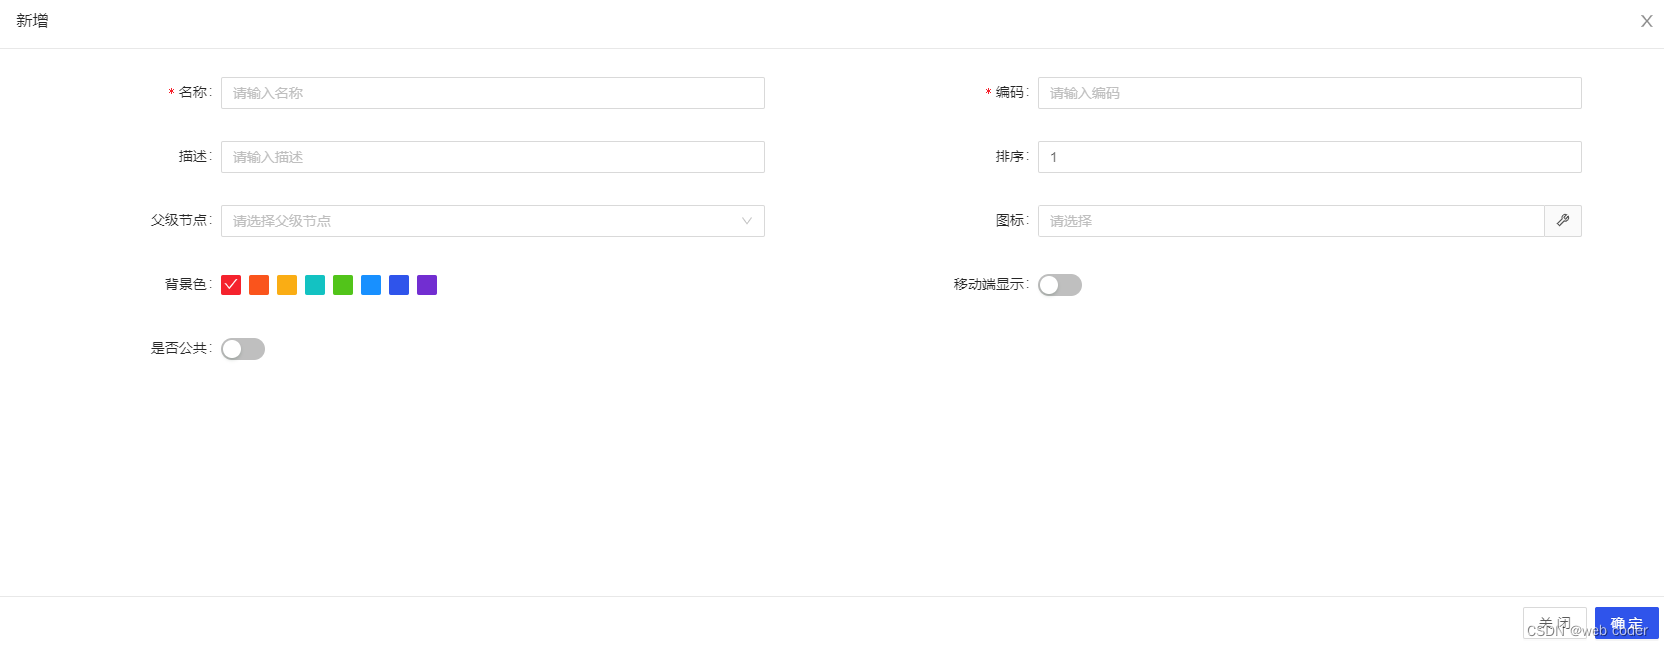Focus the 编码 input field

click(1310, 93)
